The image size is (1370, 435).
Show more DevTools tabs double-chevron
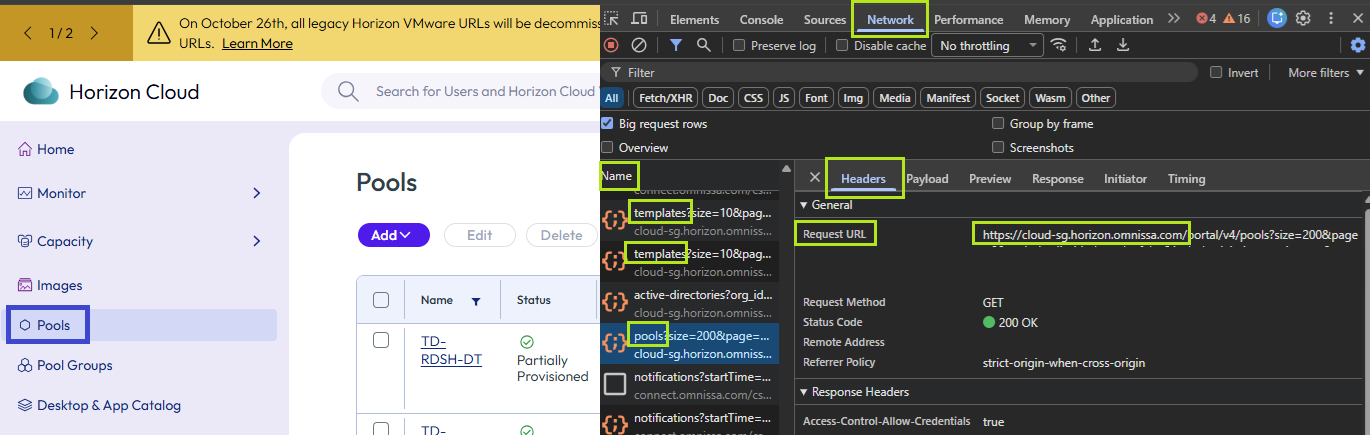point(1174,18)
